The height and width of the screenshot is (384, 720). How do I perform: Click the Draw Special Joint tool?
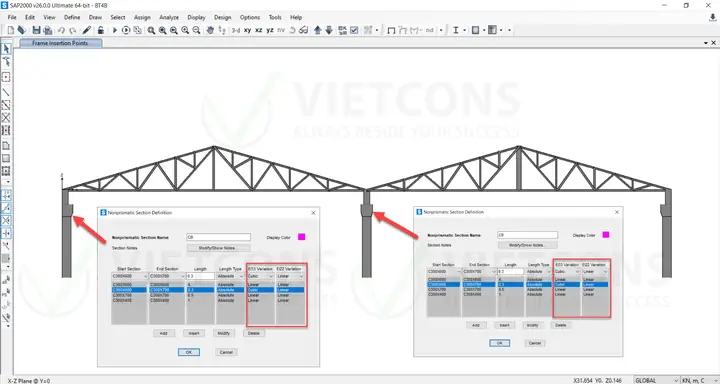click(6, 77)
